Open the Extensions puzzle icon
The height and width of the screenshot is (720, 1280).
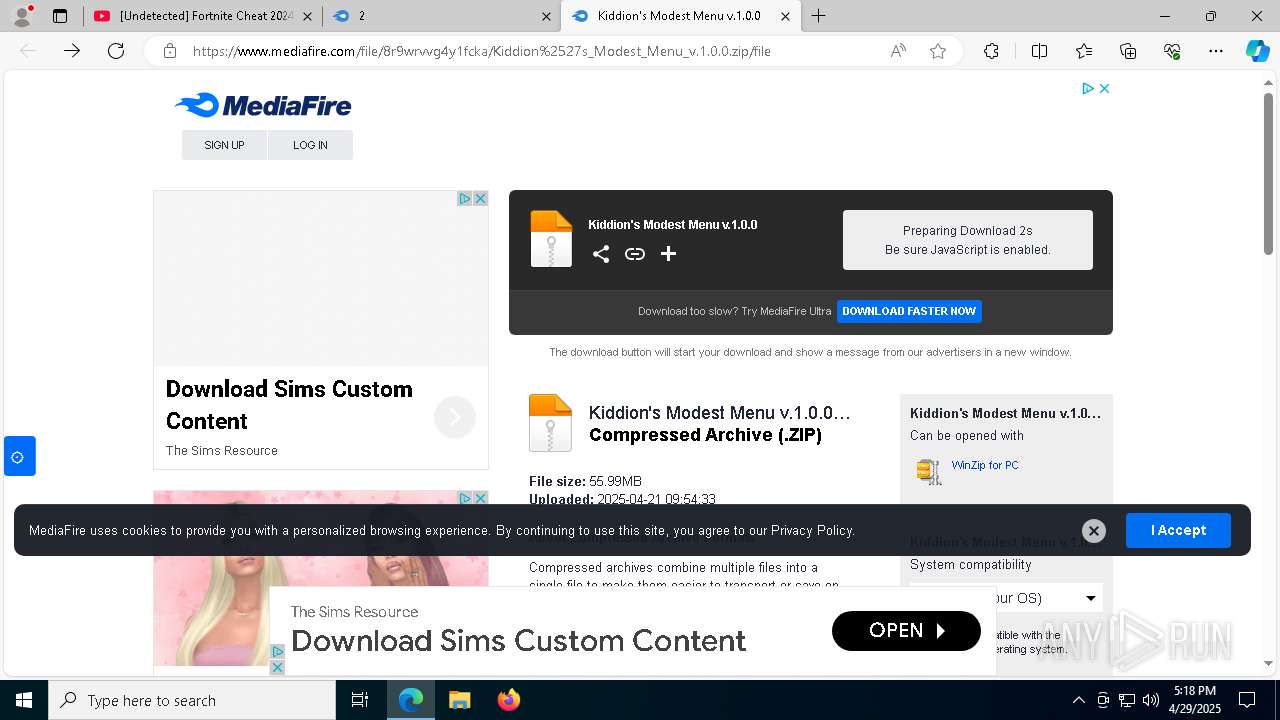991,51
